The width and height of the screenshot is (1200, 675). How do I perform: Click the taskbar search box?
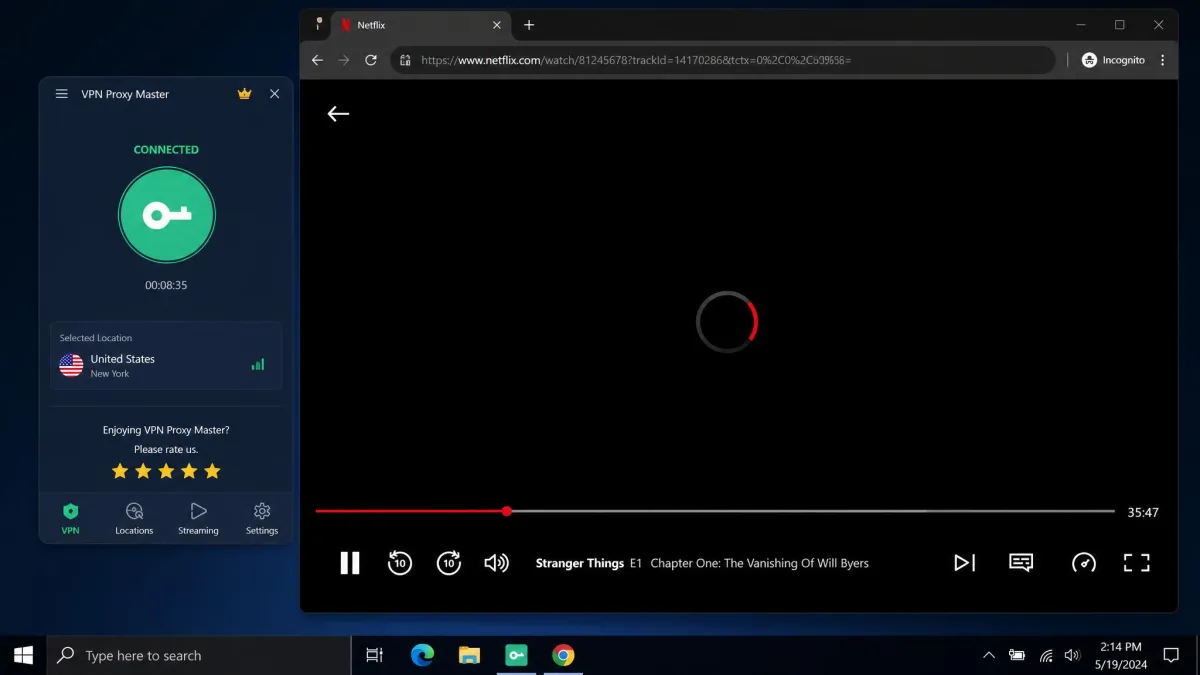point(199,655)
